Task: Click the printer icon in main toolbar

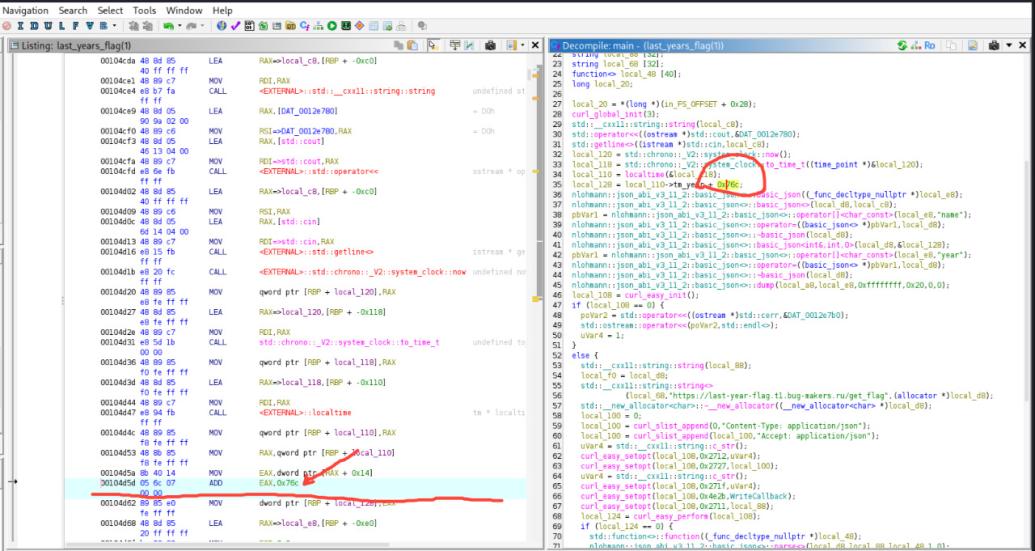Action: click(401, 26)
